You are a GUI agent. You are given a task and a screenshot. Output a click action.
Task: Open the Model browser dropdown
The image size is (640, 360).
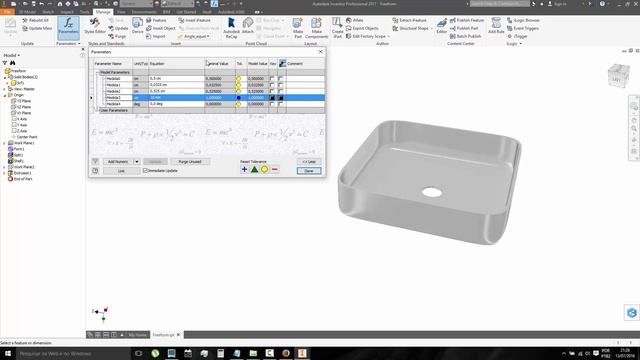point(12,55)
